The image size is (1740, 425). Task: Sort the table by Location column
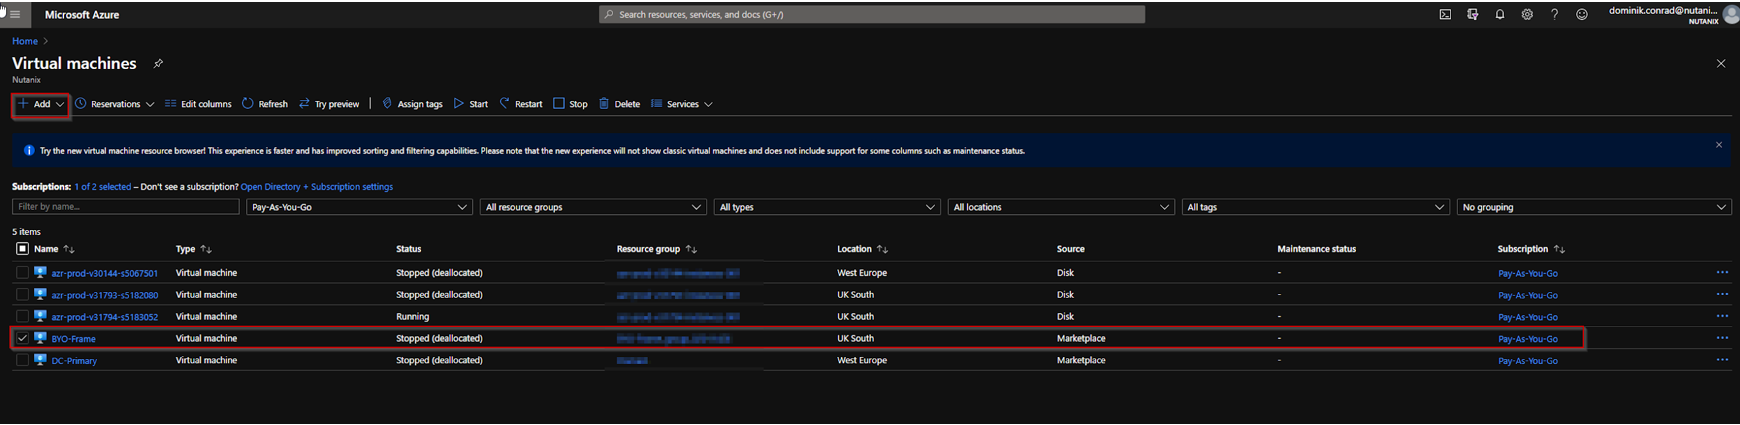click(862, 249)
